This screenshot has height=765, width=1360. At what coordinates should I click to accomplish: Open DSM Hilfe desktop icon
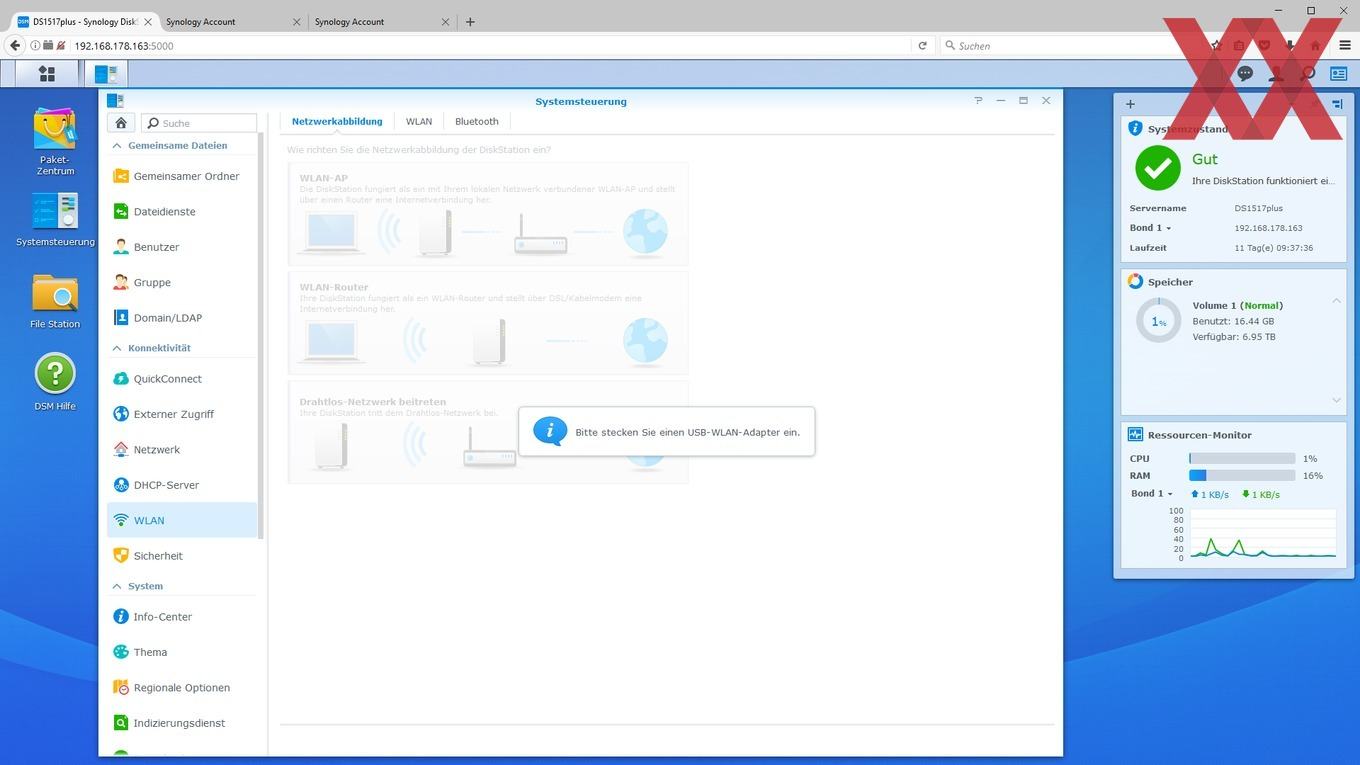click(55, 382)
